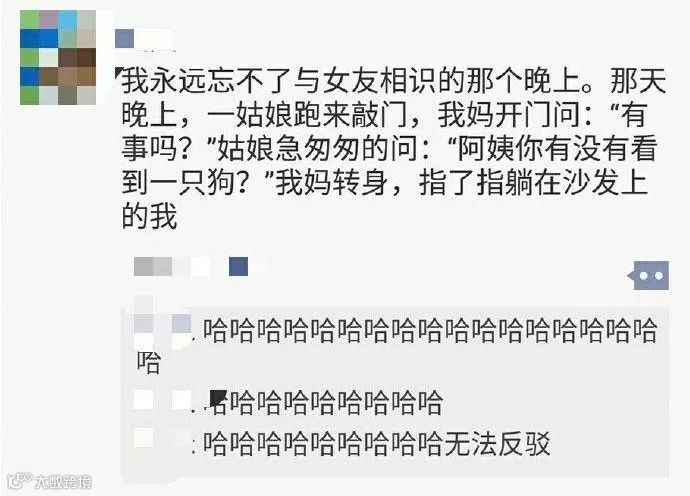Tap the white blurred block beside the timestamp
690x496 pixels.
coord(201,267)
